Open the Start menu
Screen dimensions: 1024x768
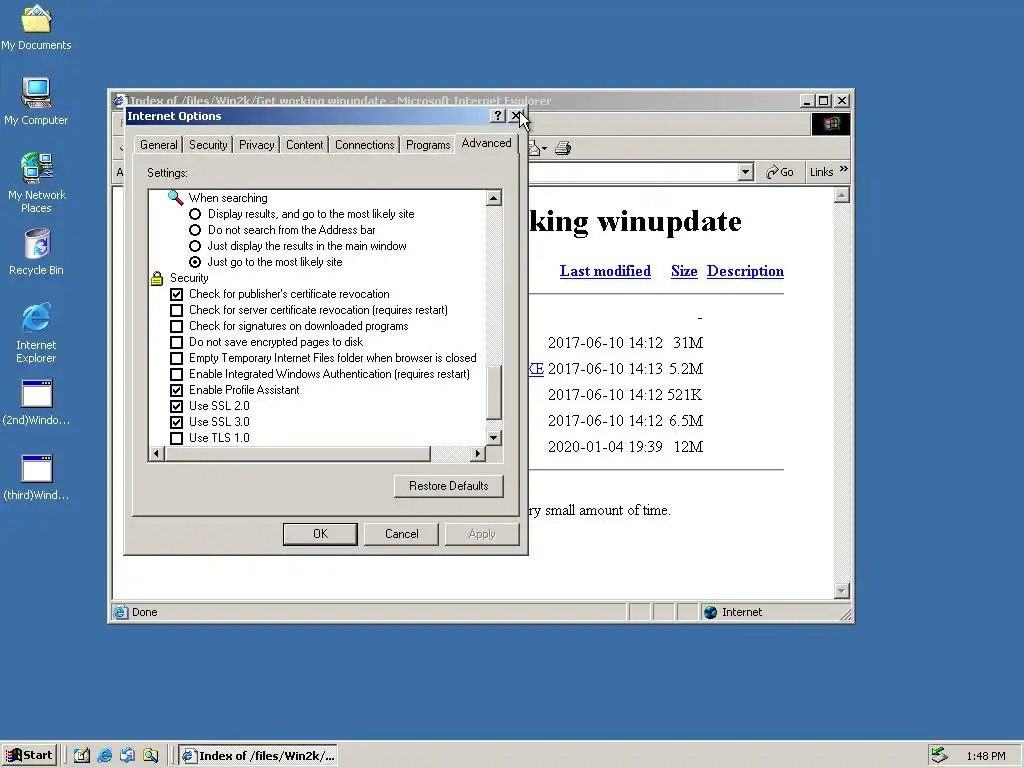29,756
